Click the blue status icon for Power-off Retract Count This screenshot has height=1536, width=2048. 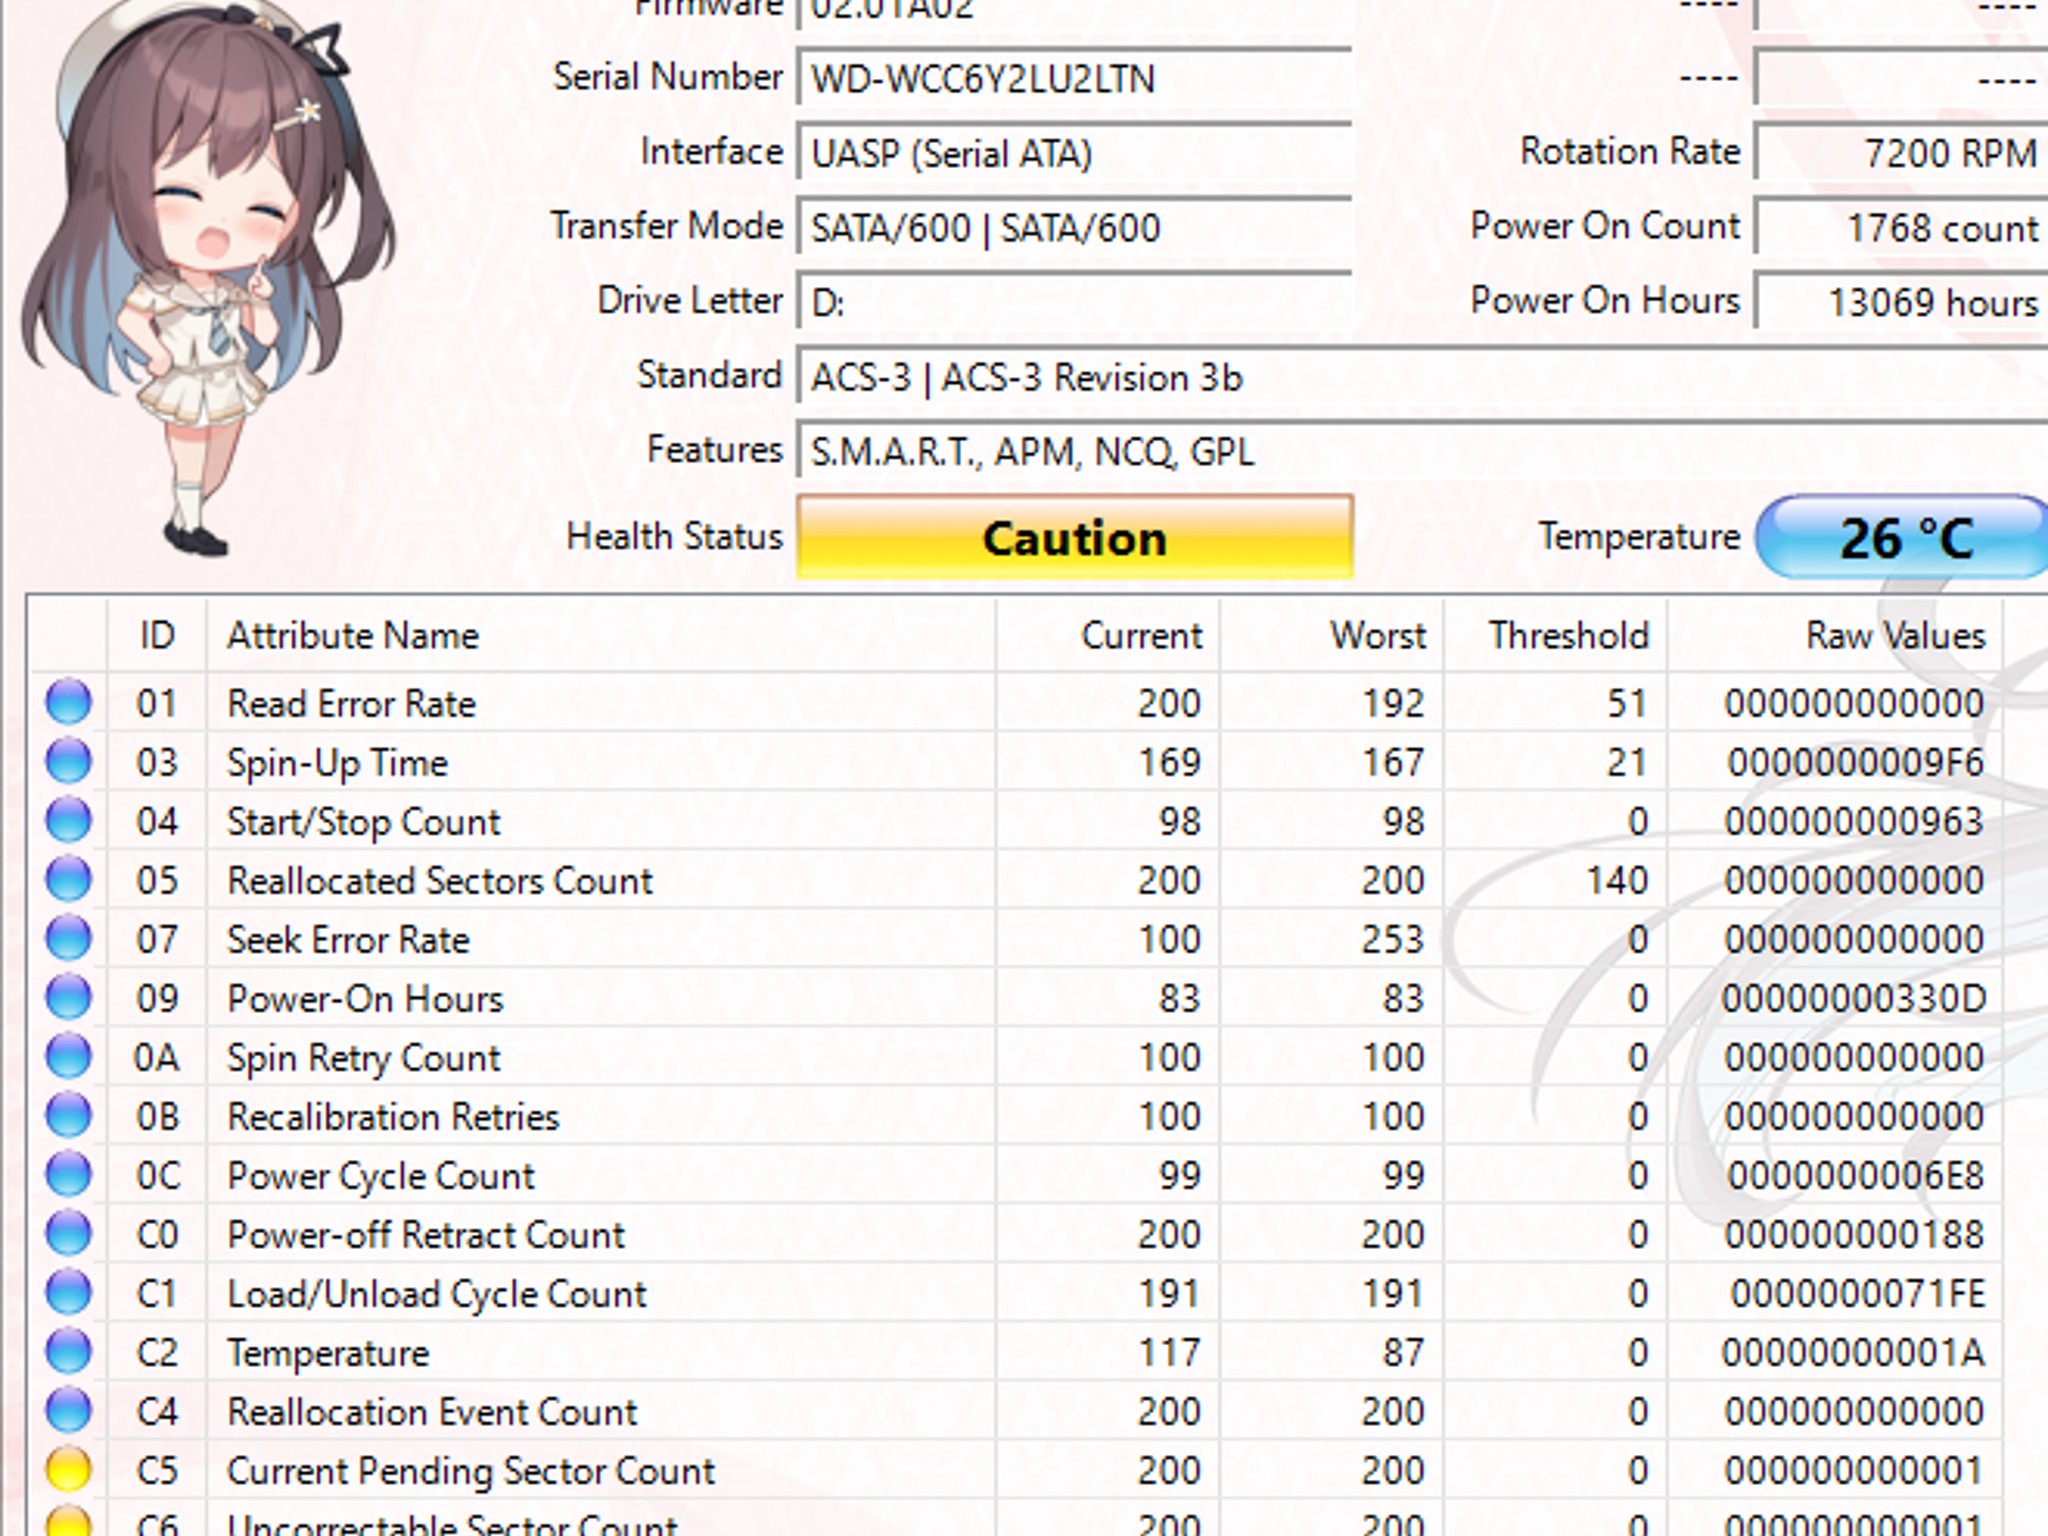(x=69, y=1233)
